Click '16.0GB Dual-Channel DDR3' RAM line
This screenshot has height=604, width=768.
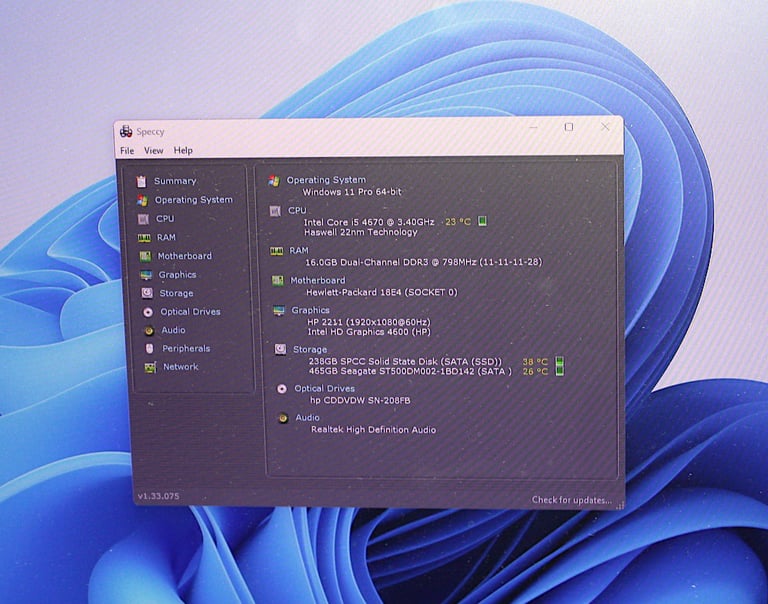(x=424, y=262)
